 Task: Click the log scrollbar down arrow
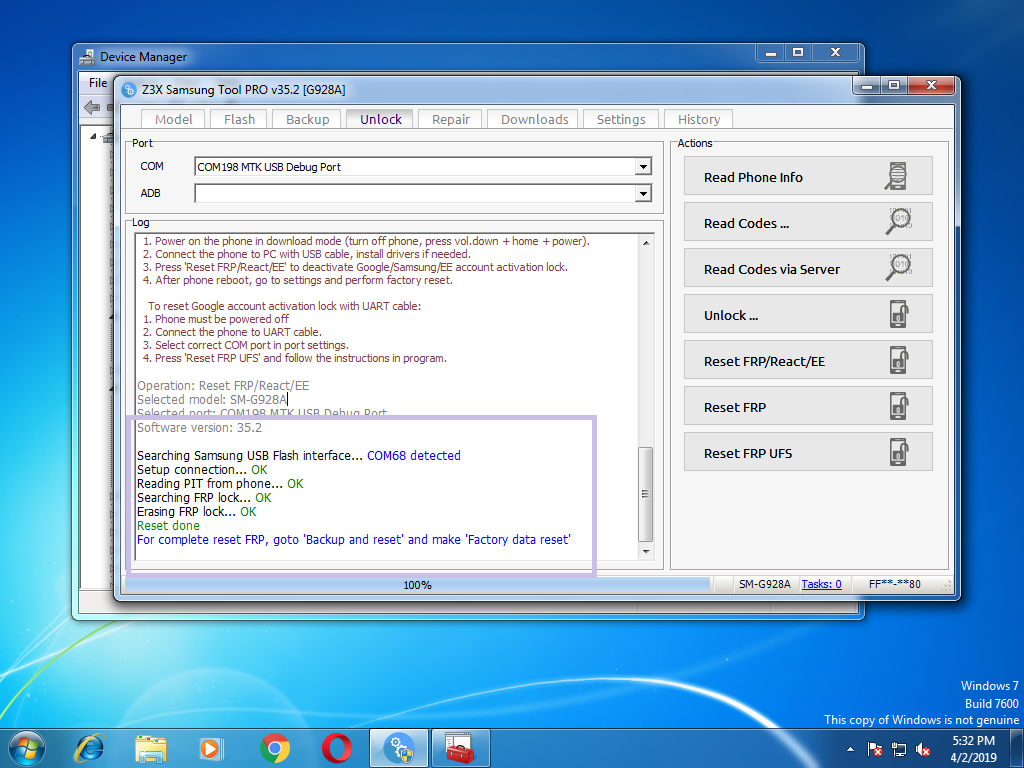click(646, 552)
